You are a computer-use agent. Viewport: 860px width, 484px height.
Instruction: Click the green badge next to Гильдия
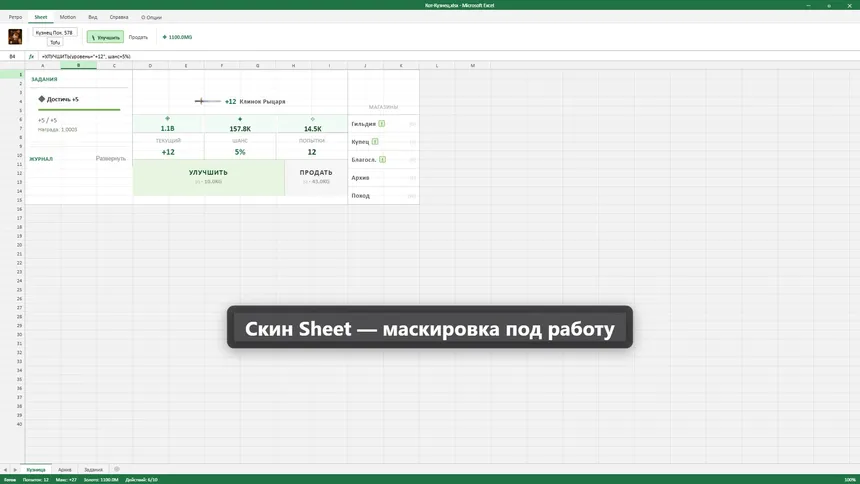tap(382, 124)
